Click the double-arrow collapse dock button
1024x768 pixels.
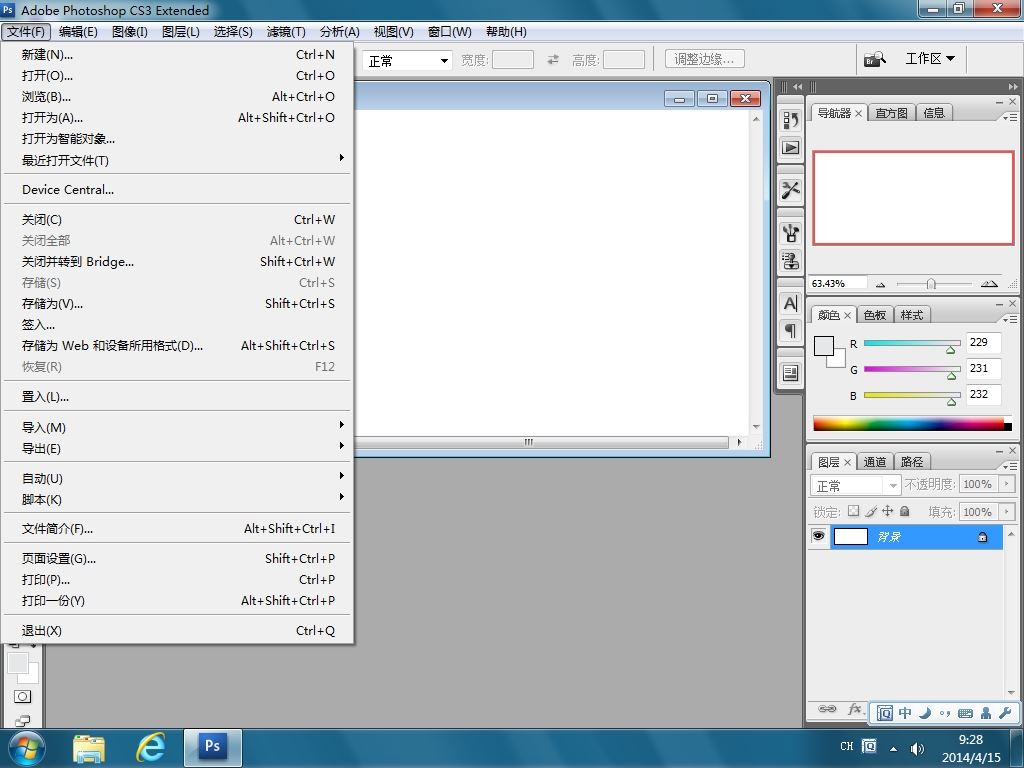click(797, 86)
